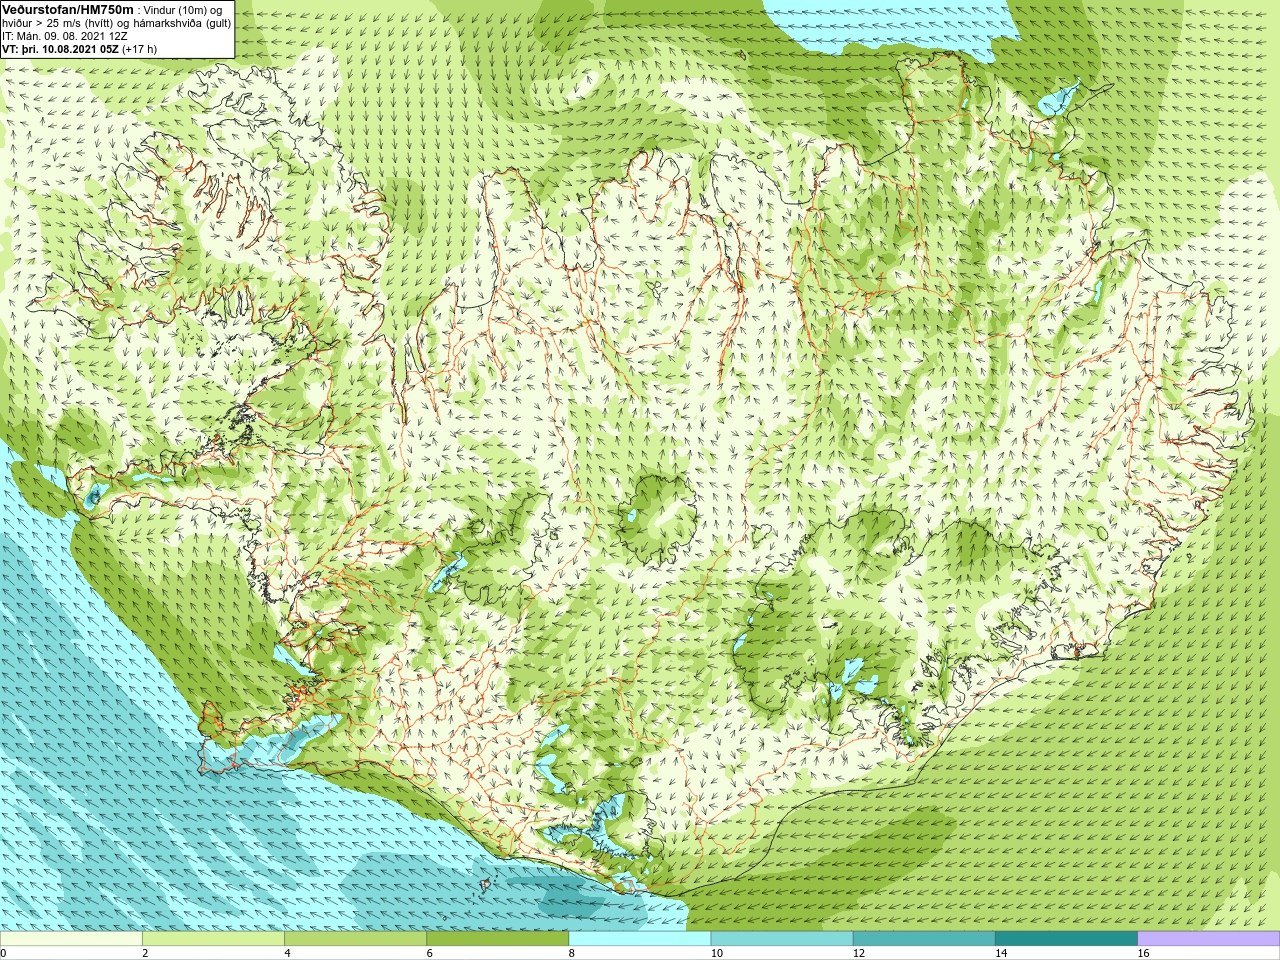The image size is (1280, 960).
Task: Click the teal 12–14 m/s legend swatch
Action: (x=923, y=939)
